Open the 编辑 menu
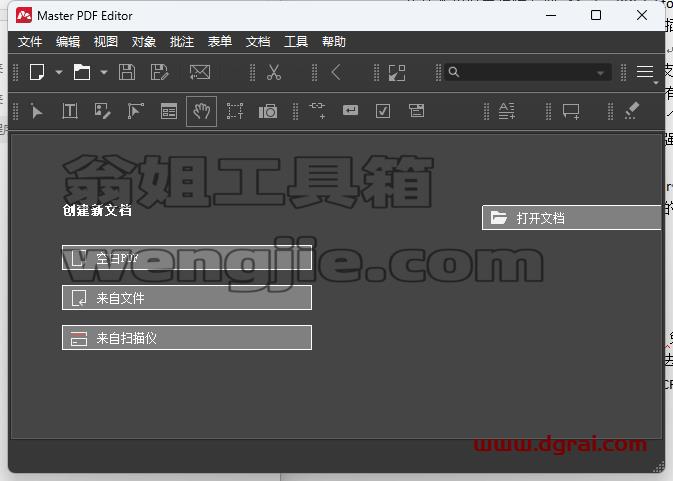Screen dimensions: 673x481 68,42
